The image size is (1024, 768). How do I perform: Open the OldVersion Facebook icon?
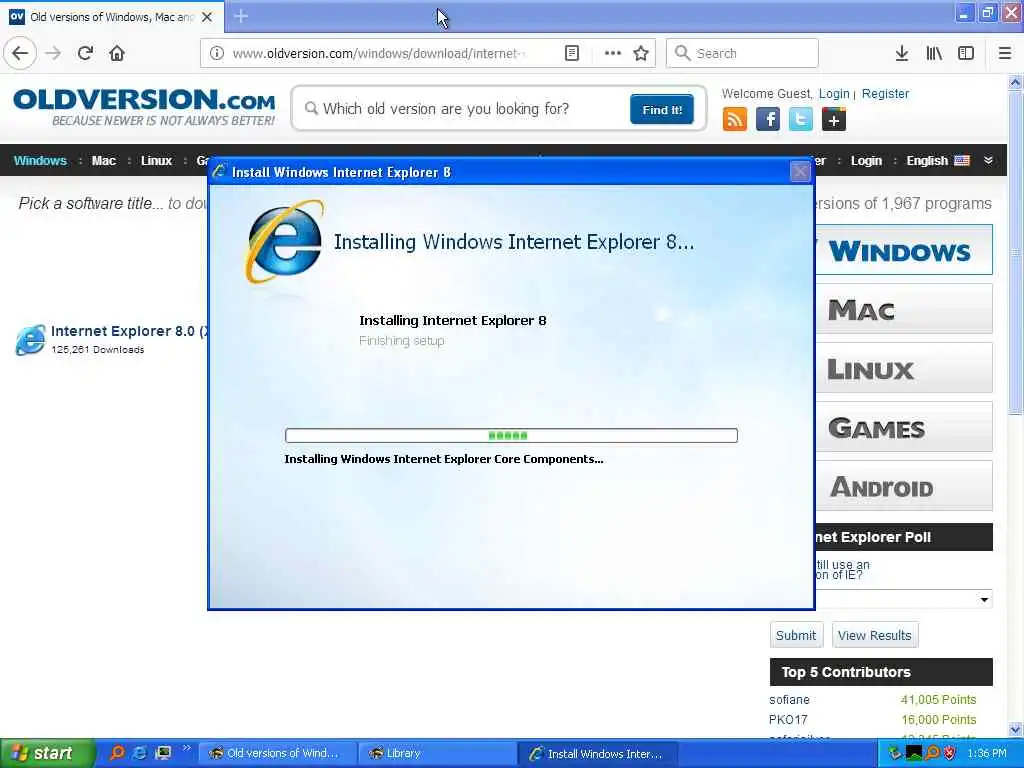coord(768,120)
